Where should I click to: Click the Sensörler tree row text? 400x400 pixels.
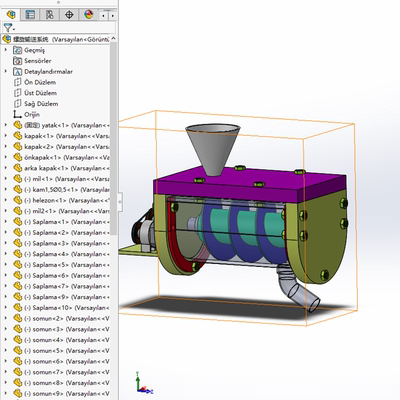[x=38, y=61]
